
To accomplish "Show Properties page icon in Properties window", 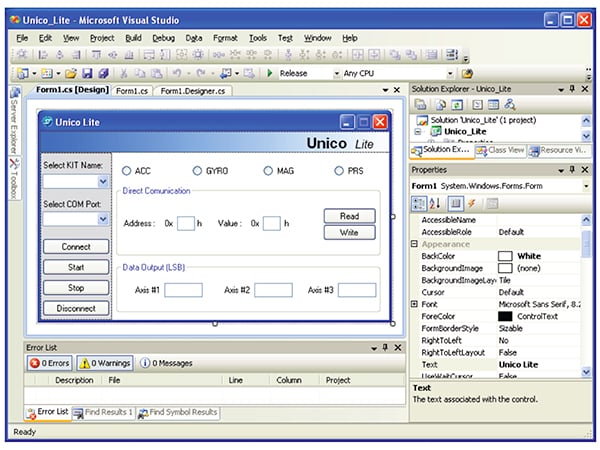I will pos(455,203).
